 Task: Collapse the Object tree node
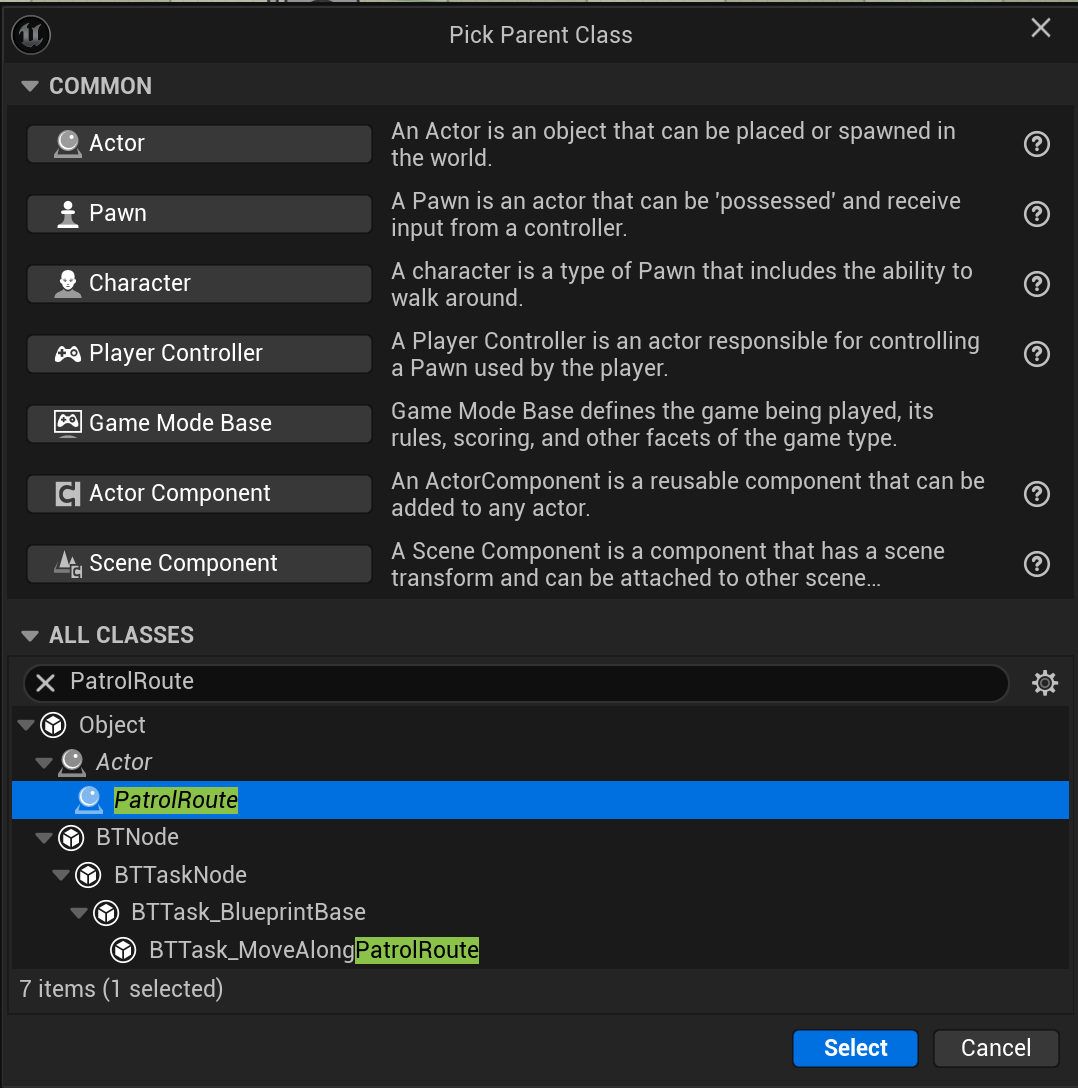(26, 725)
